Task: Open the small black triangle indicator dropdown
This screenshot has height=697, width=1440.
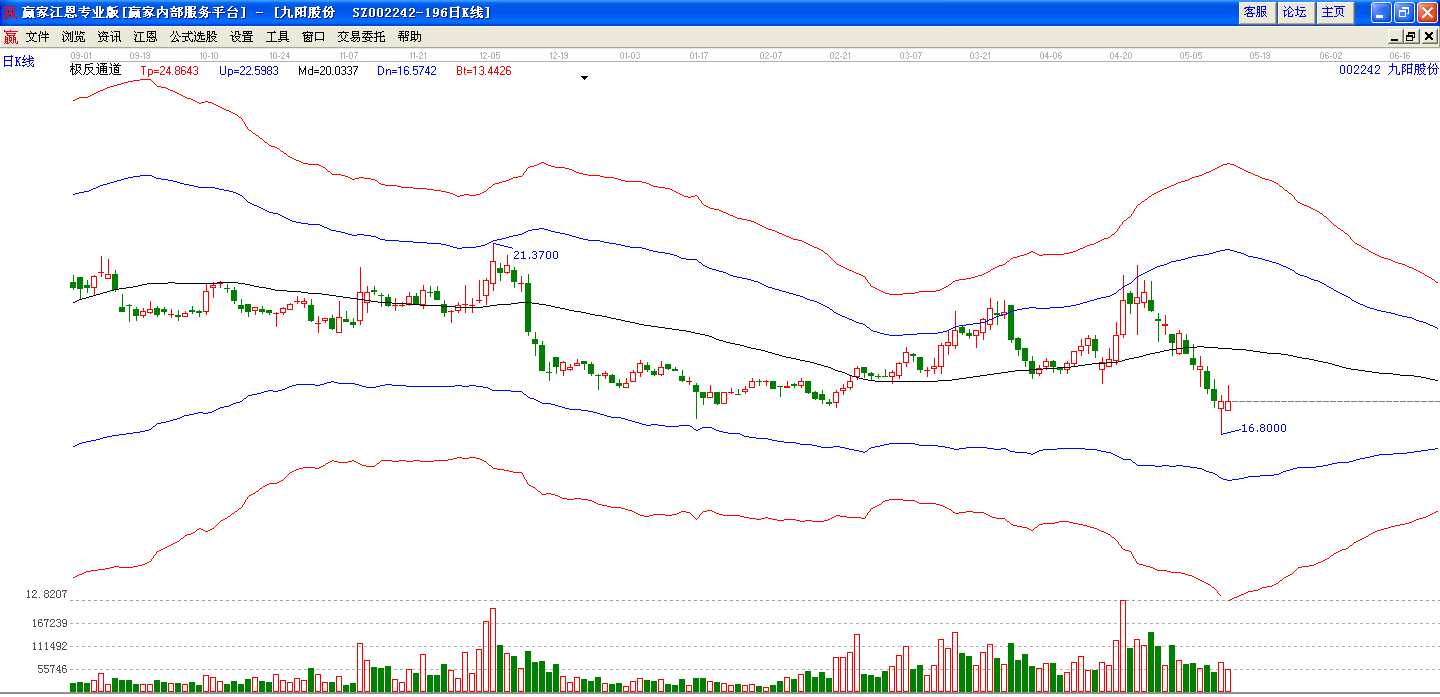Action: 585,77
